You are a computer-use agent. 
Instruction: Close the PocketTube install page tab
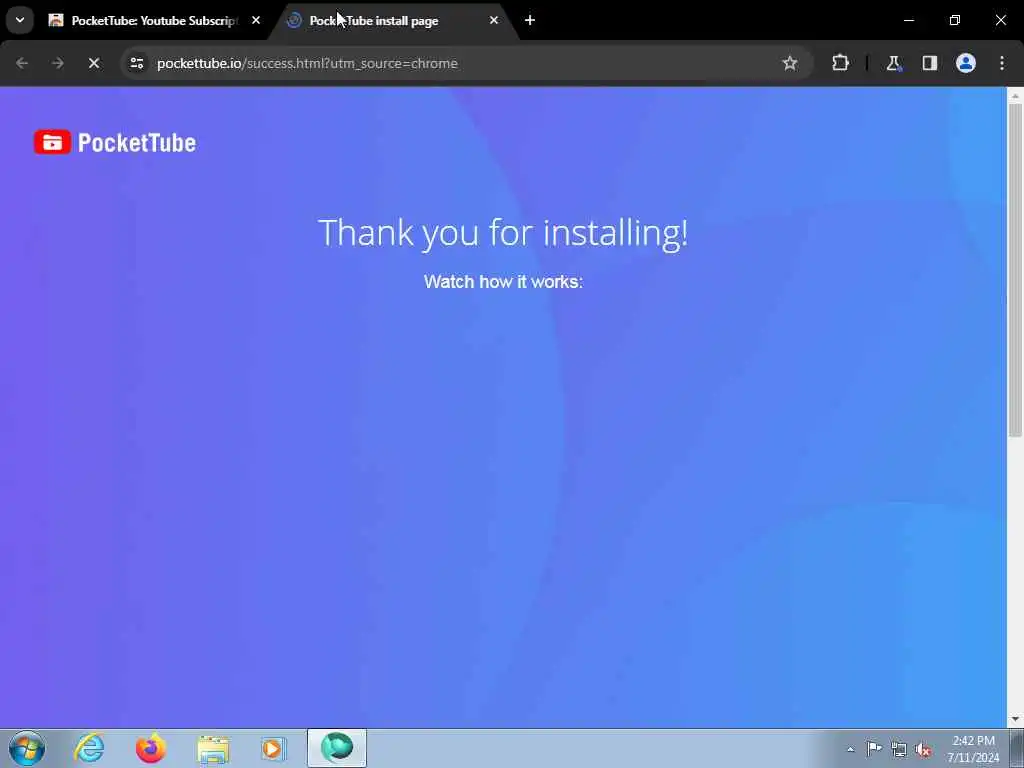494,20
